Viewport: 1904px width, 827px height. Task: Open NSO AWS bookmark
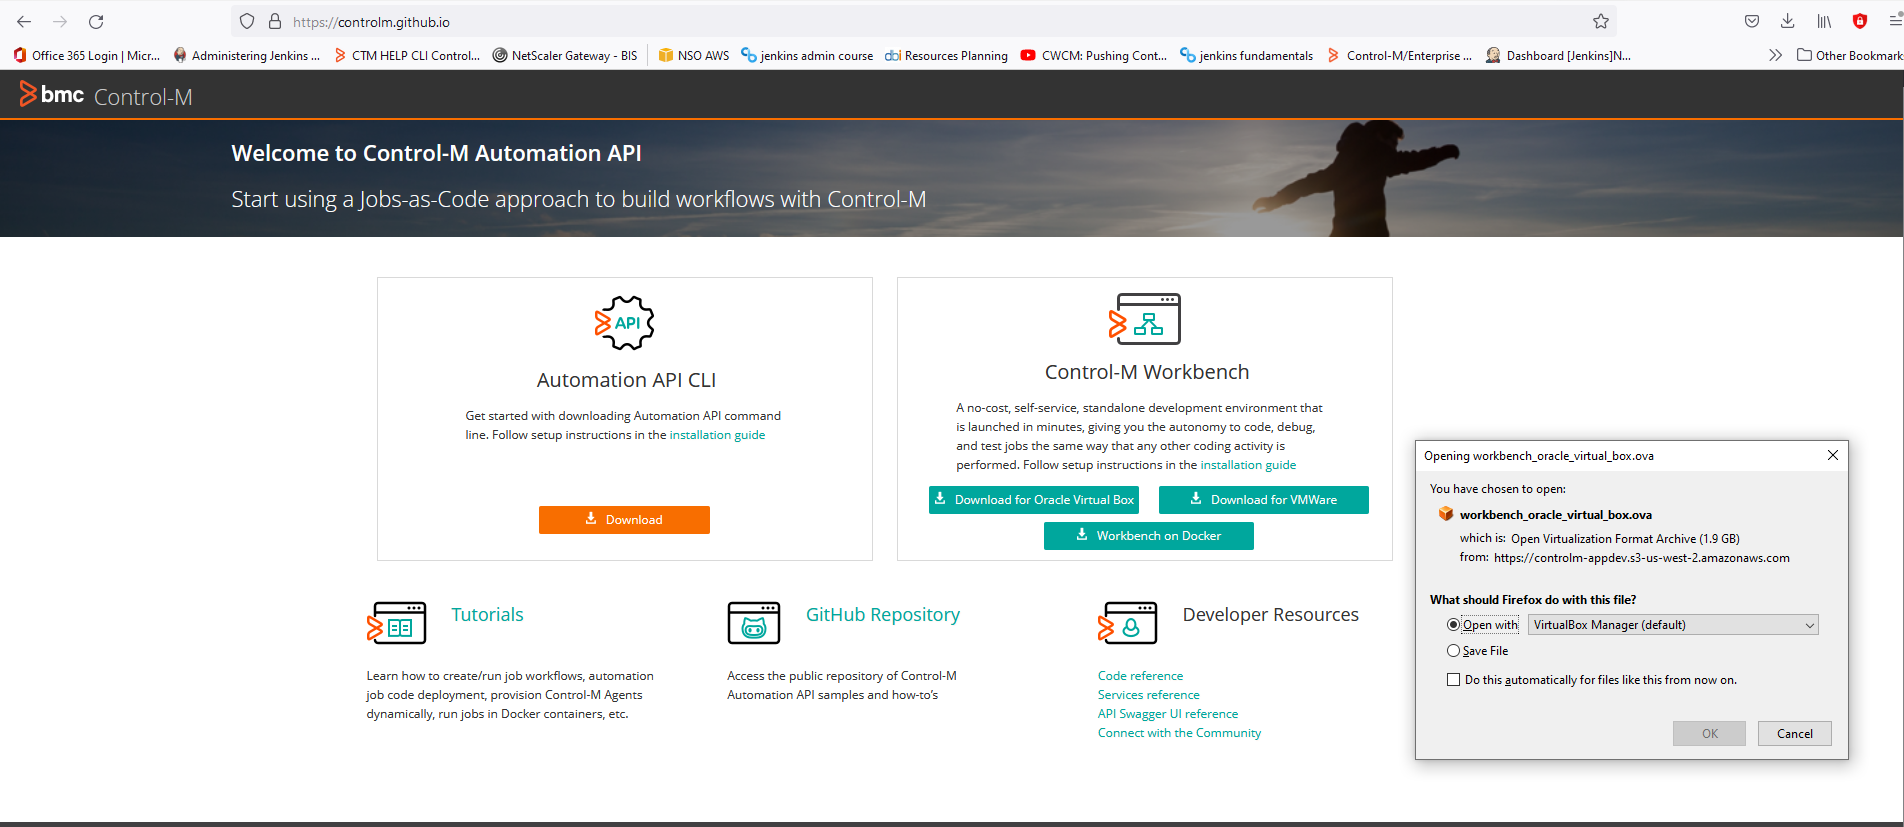(x=694, y=55)
